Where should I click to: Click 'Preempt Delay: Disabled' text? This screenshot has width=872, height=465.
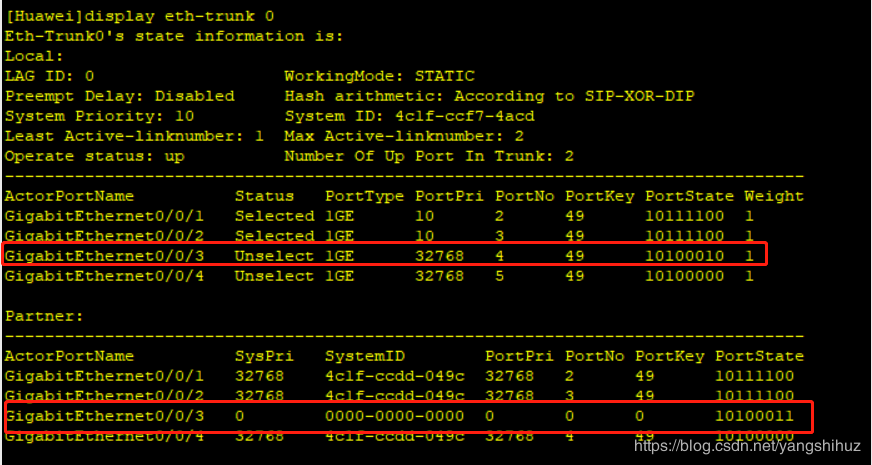(120, 96)
